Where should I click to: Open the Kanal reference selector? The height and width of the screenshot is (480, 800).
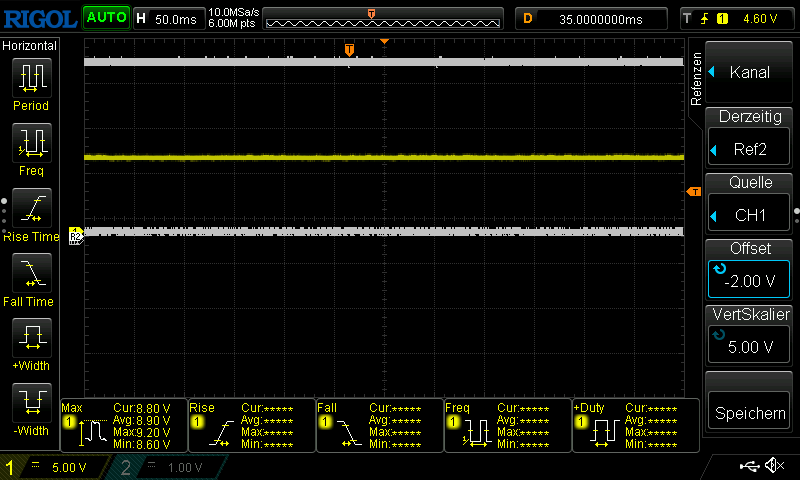click(x=749, y=72)
